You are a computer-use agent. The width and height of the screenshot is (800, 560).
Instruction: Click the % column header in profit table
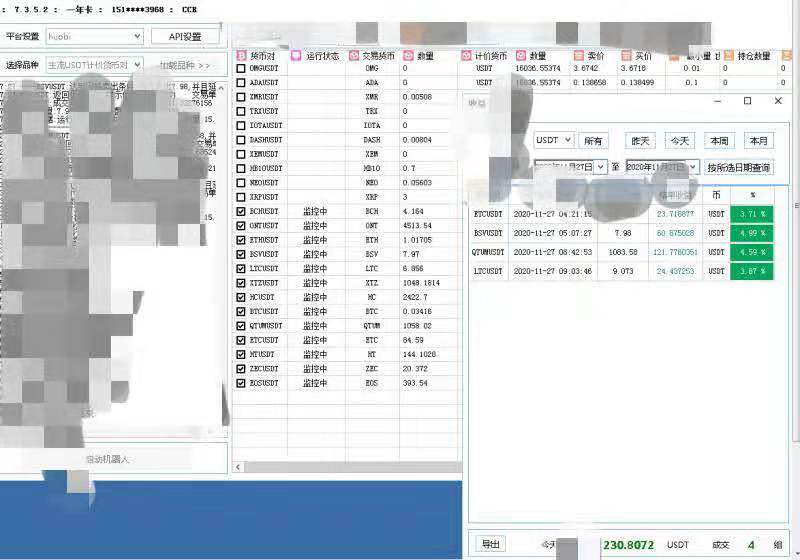pos(753,195)
